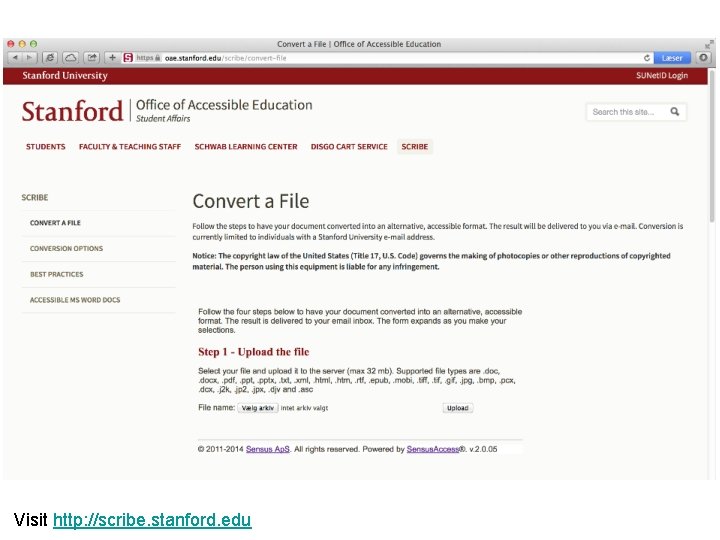Click SCRIBE sidebar heading
The height and width of the screenshot is (540, 720).
pos(34,197)
